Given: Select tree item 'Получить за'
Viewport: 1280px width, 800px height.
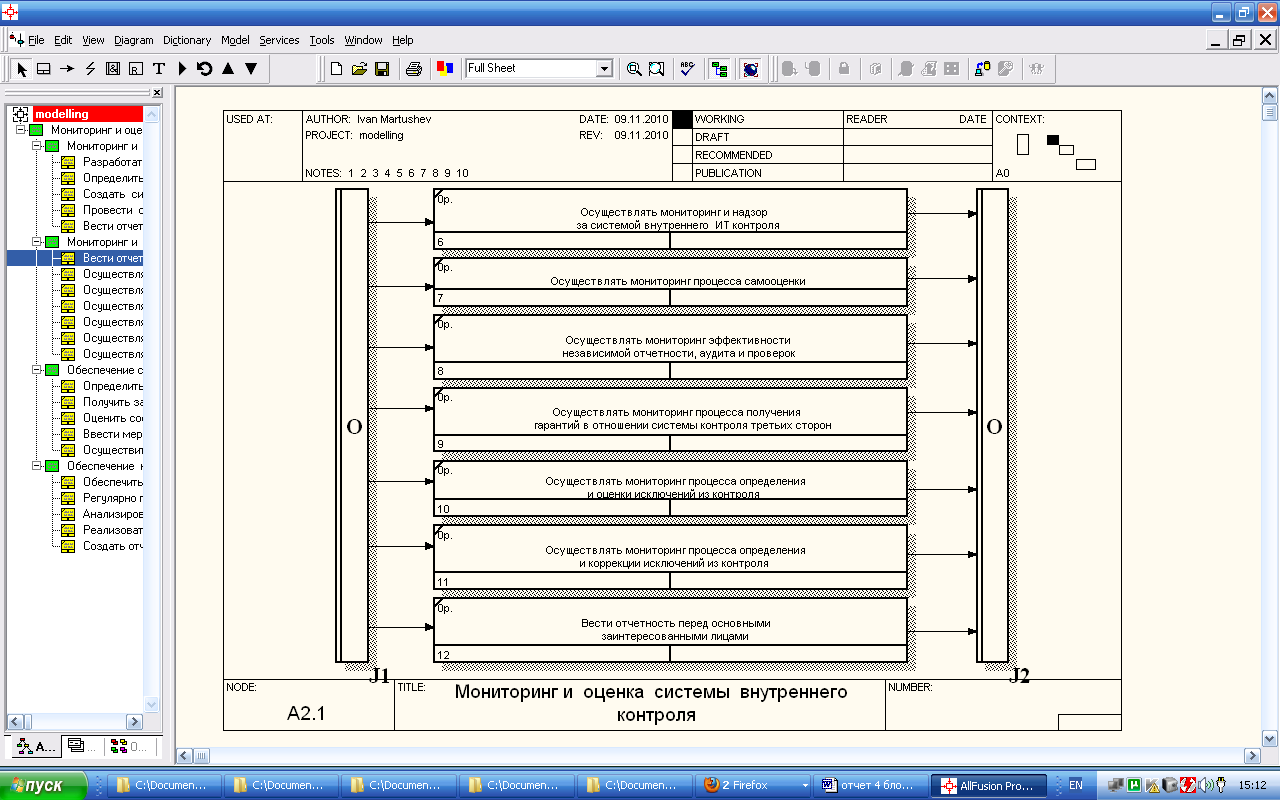Looking at the screenshot, I should [112, 402].
